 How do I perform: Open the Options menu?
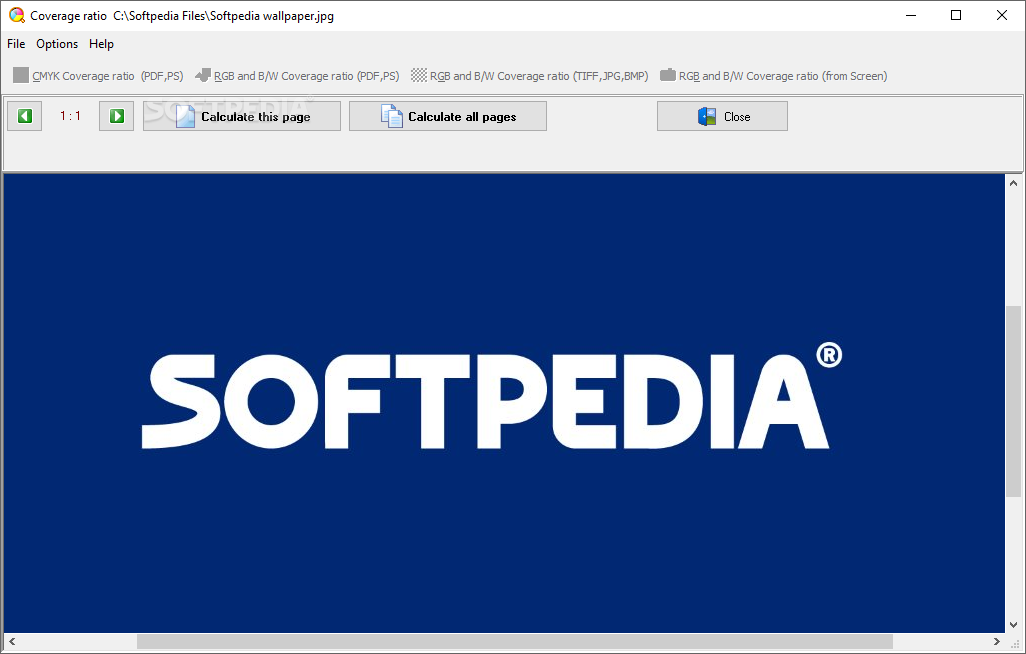click(57, 44)
